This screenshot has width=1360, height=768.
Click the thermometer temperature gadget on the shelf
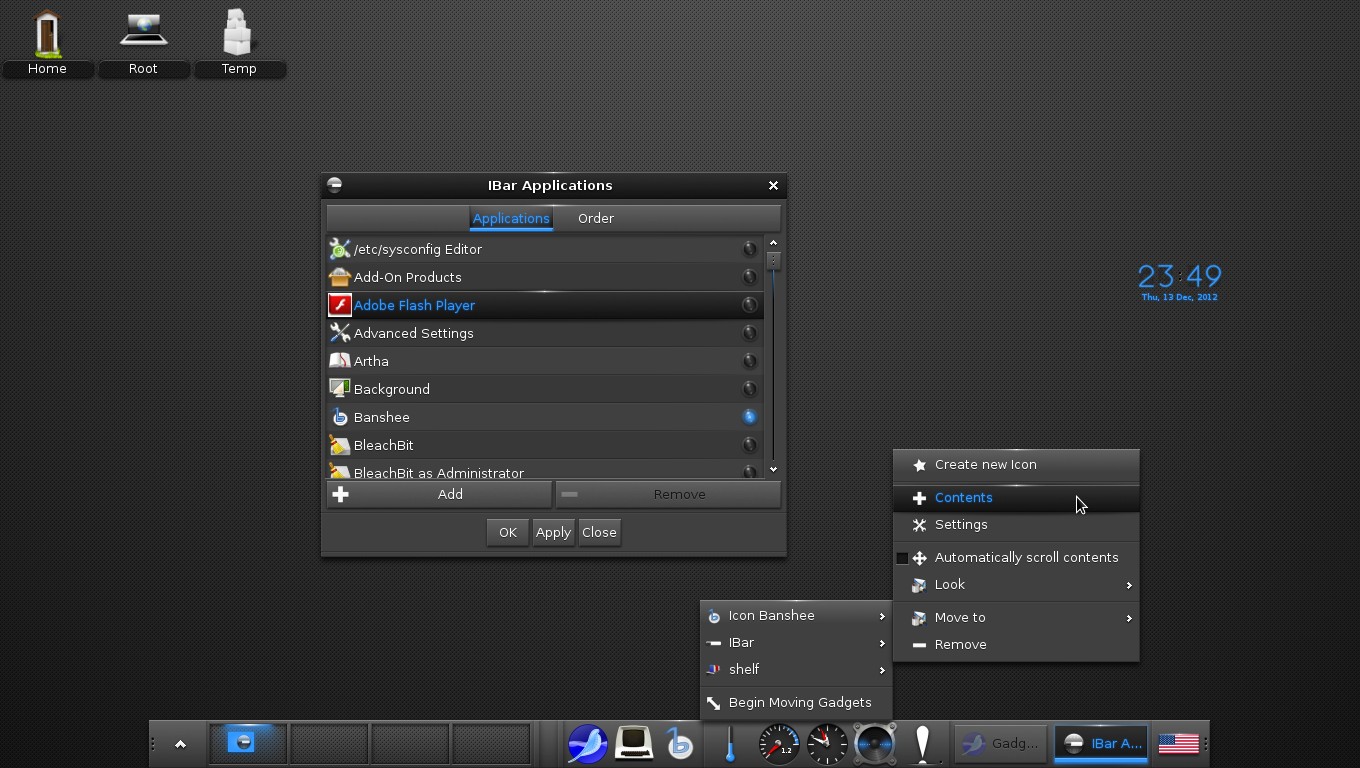click(729, 743)
